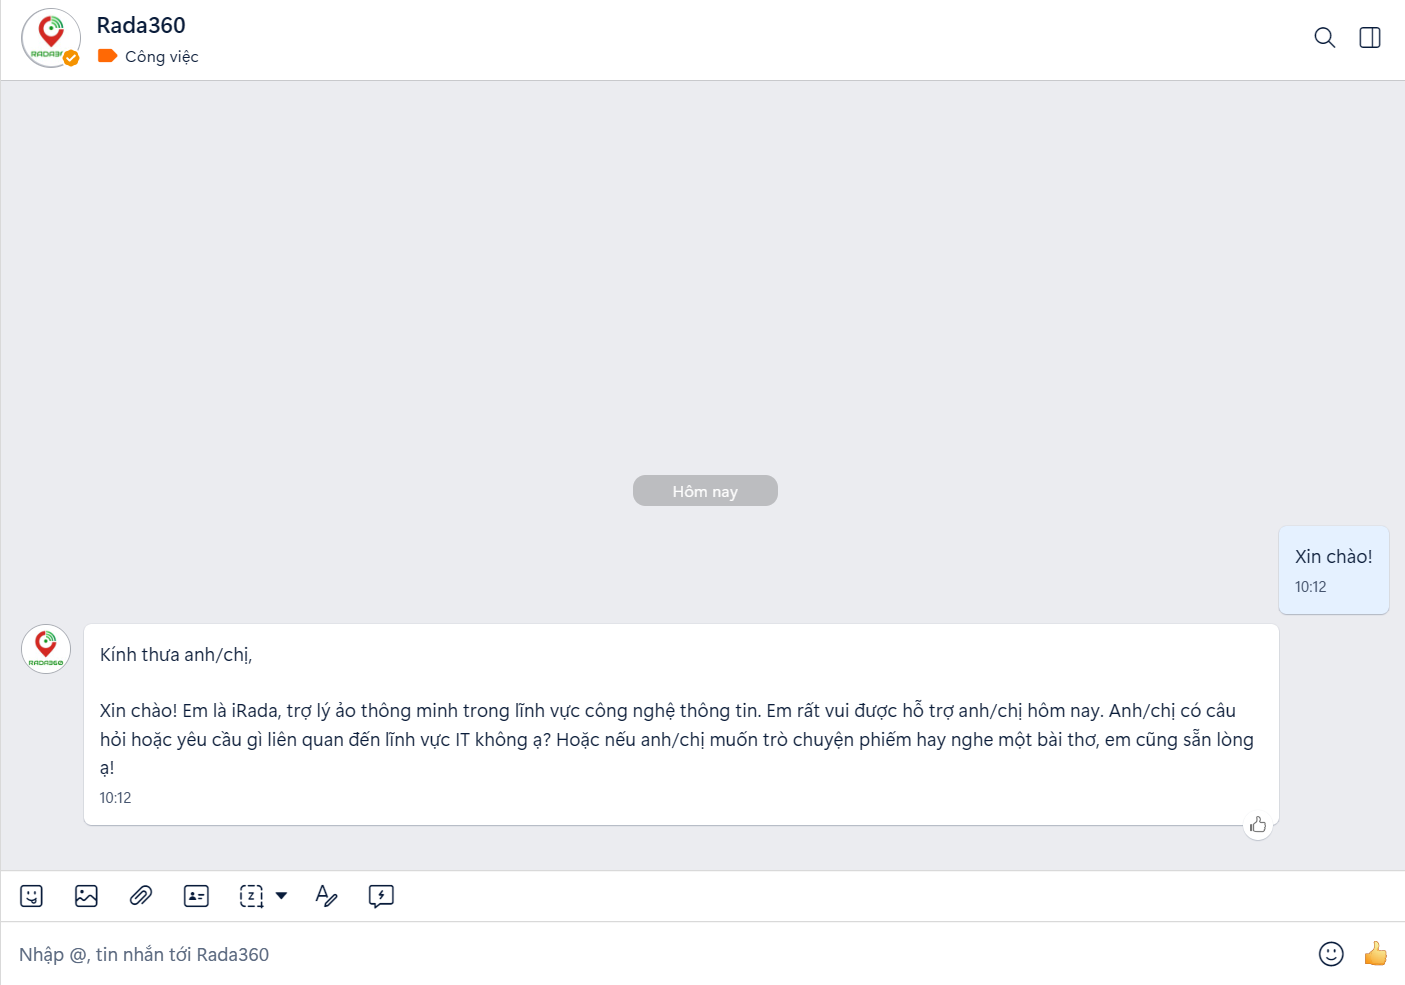Click the send contact card icon

(196, 896)
